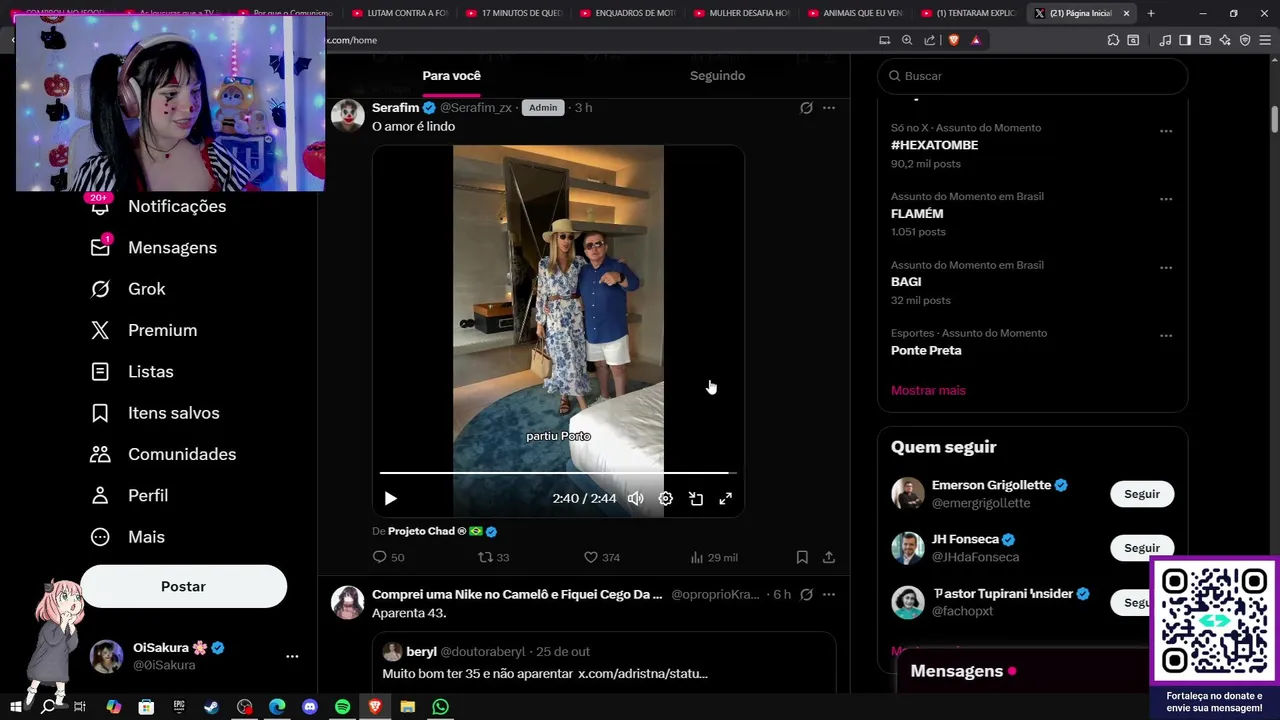Reply to Serafim's post with 50 comments
Viewport: 1280px width, 720px height.
[388, 557]
